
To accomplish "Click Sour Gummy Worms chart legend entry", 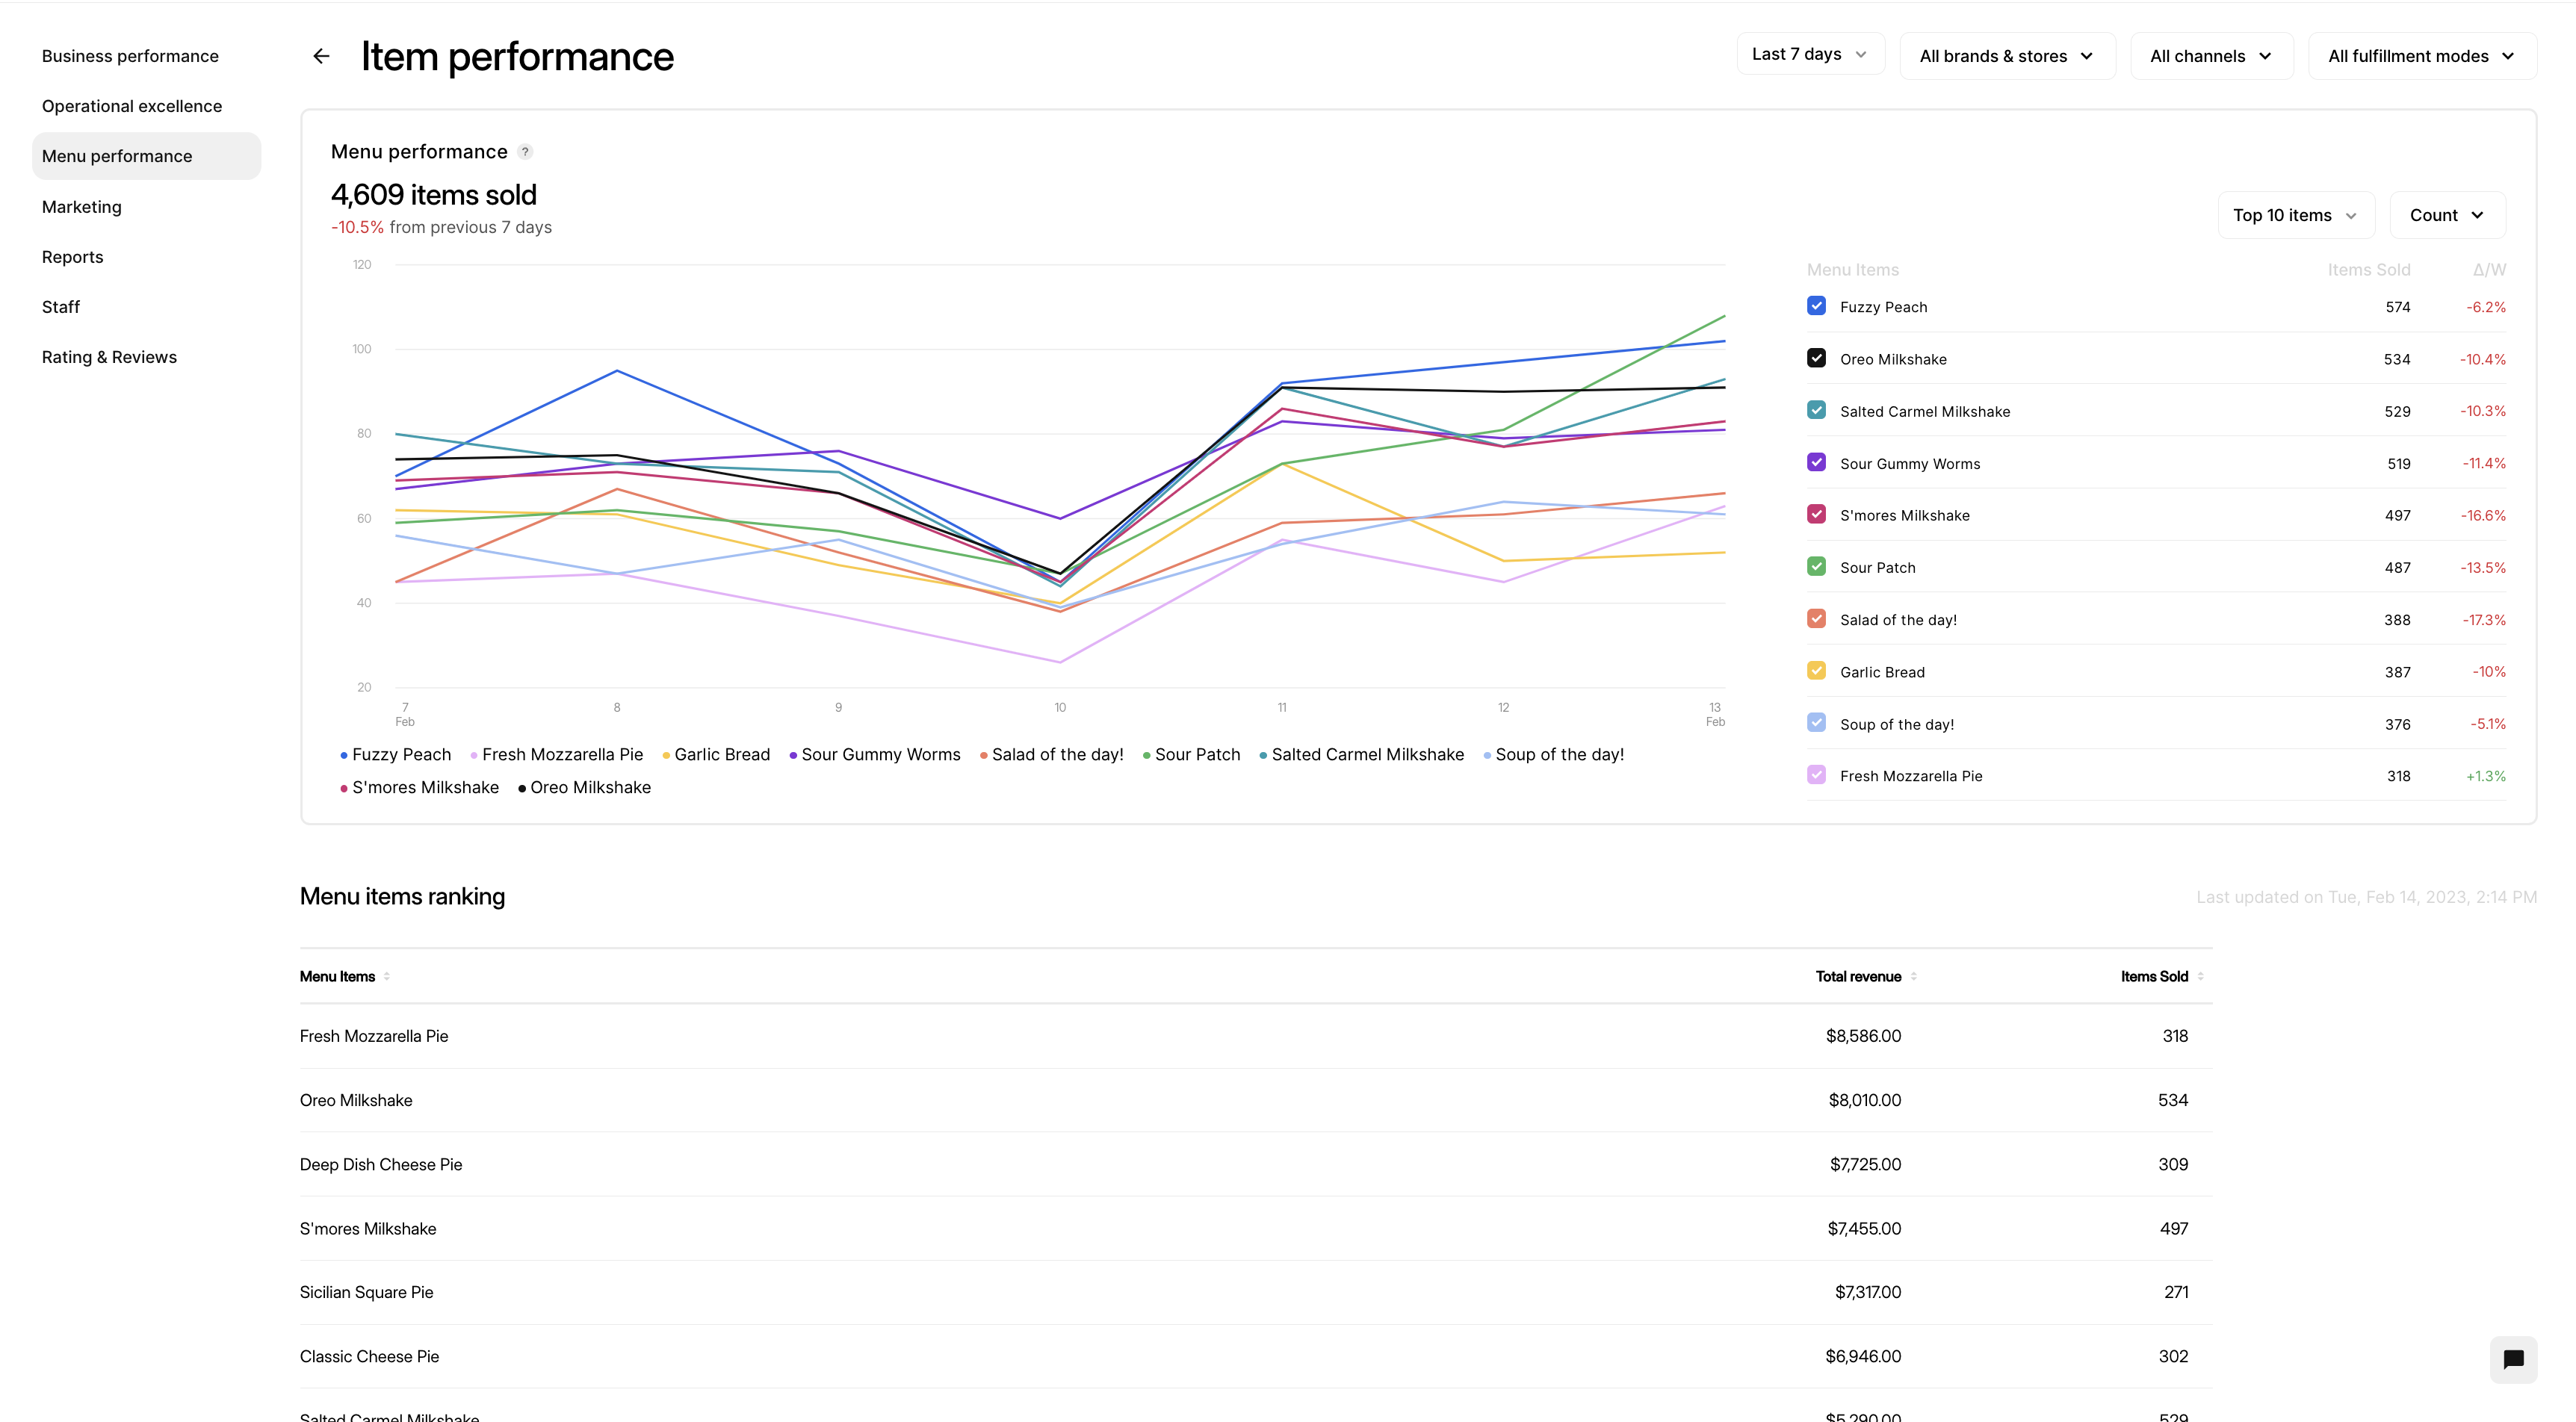I will (875, 754).
